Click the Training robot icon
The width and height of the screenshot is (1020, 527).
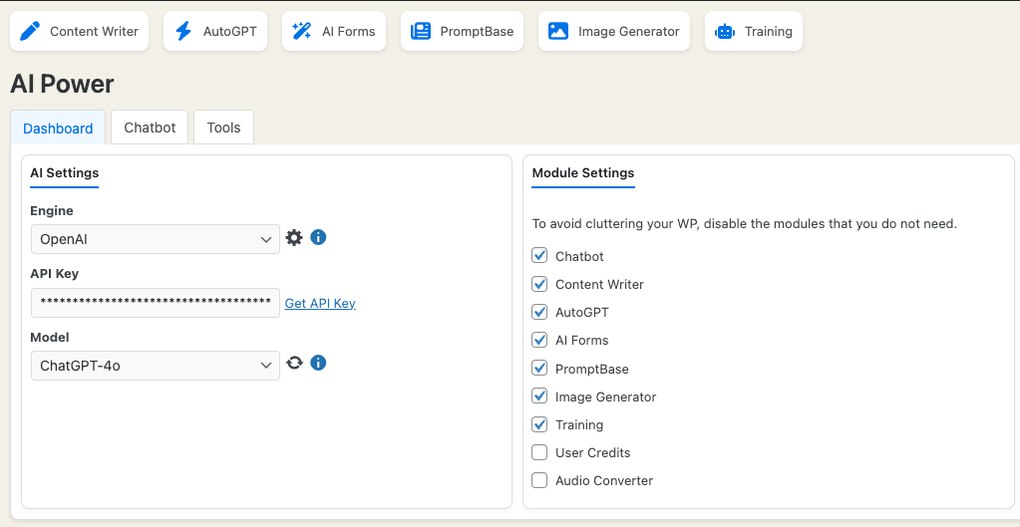coord(724,31)
